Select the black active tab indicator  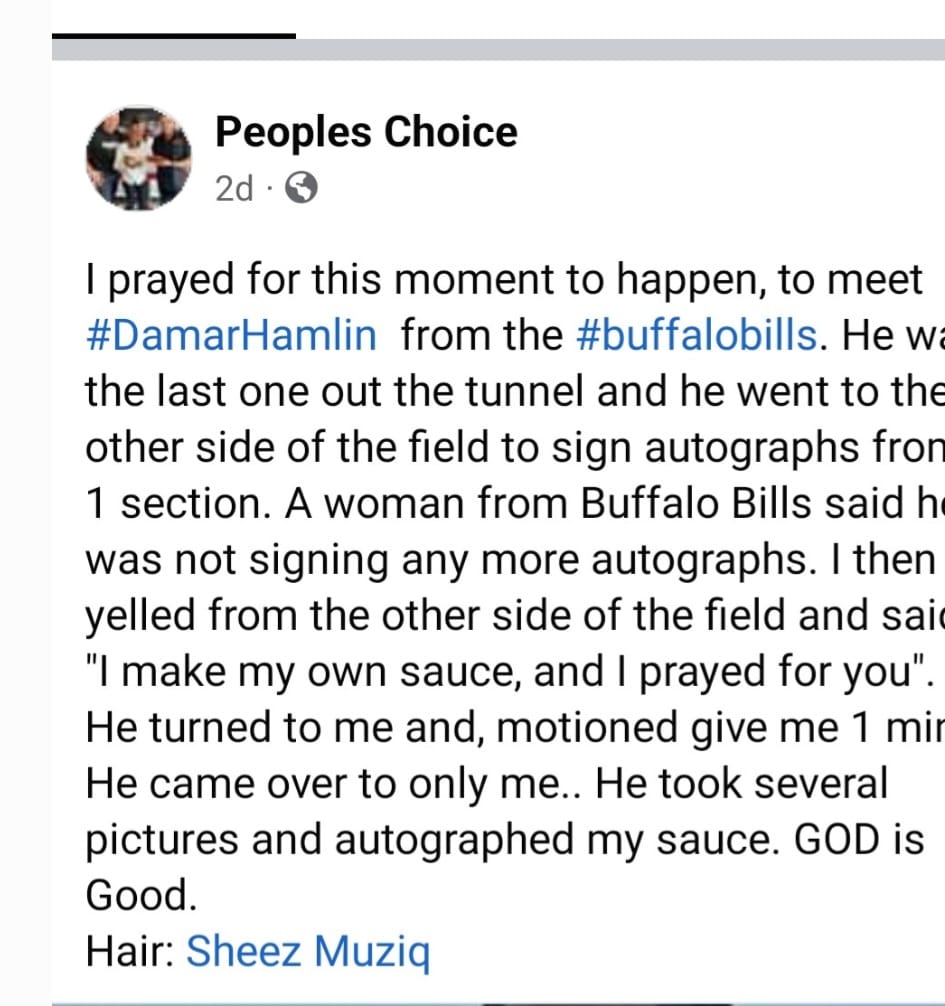[174, 36]
